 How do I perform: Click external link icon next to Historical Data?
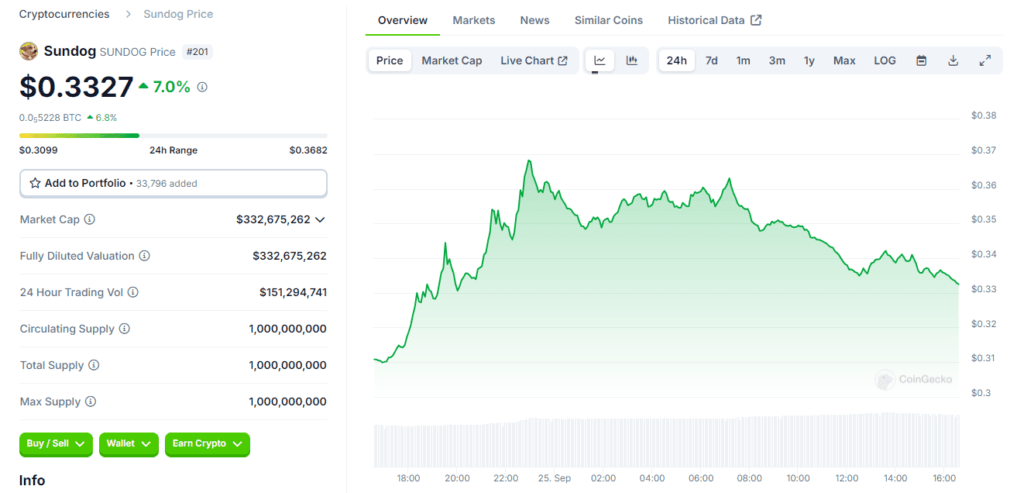point(756,20)
